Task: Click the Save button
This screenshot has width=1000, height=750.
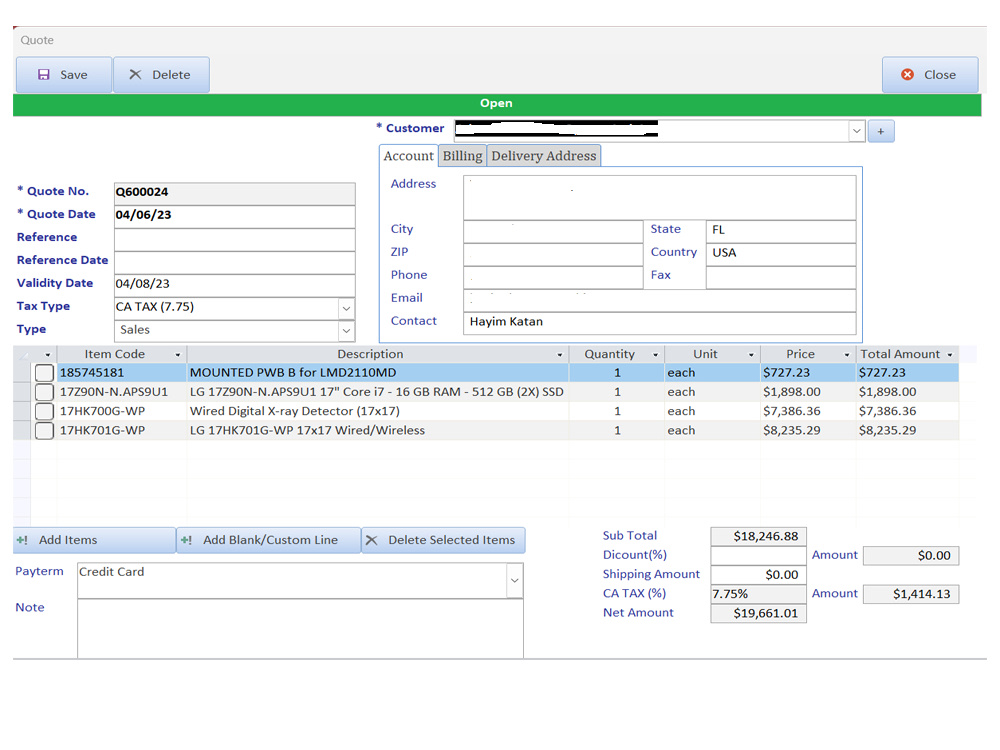Action: point(64,75)
